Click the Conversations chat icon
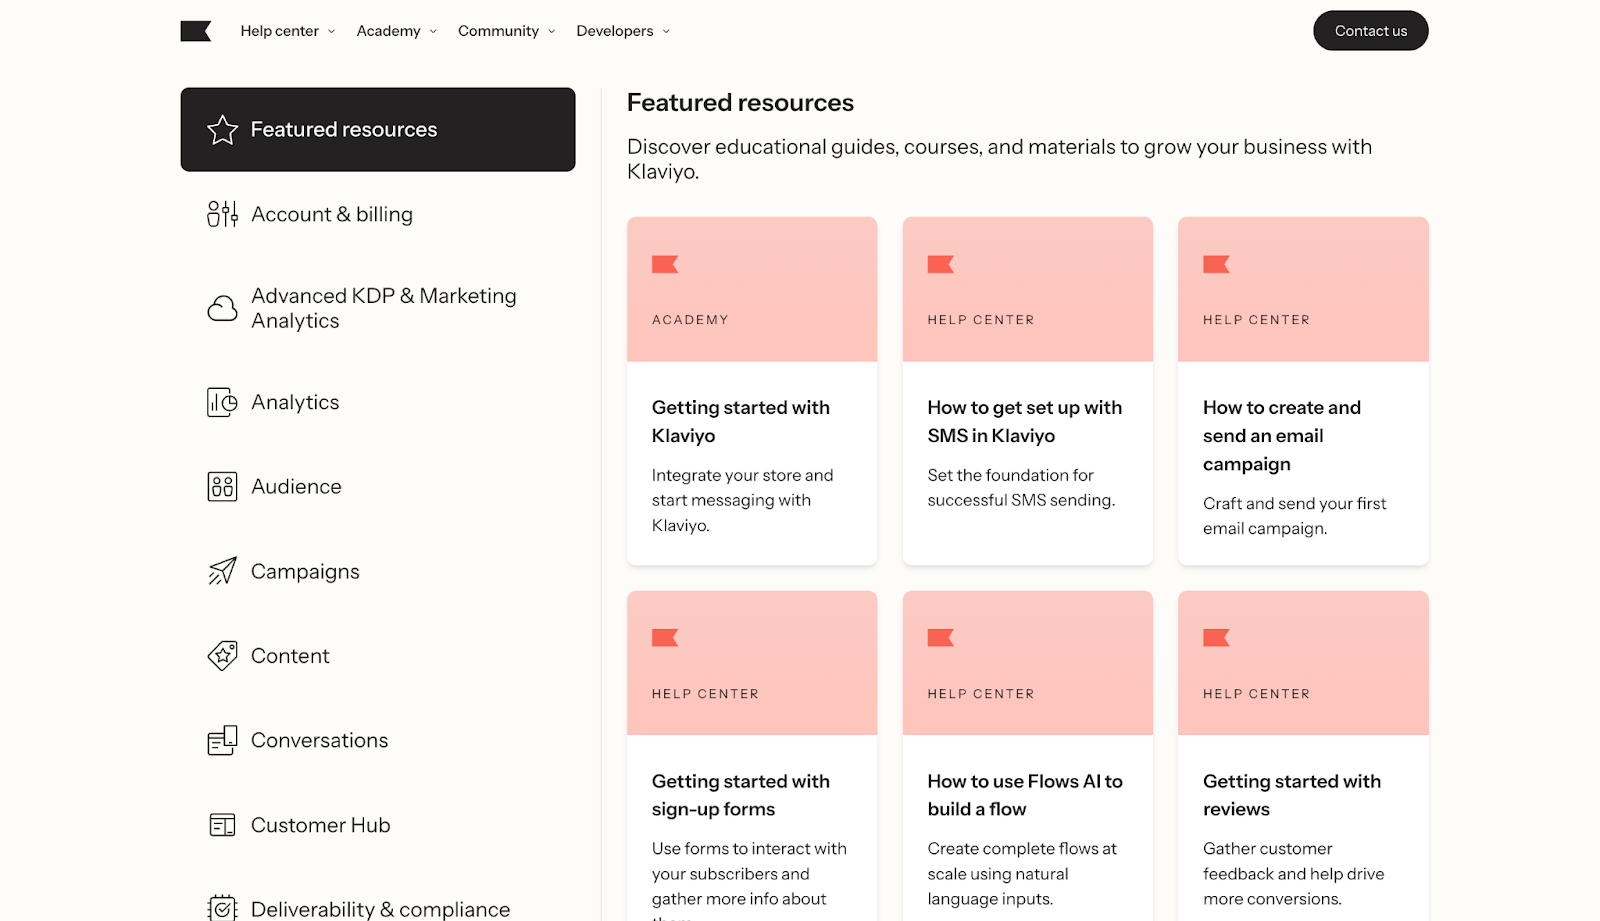 pos(222,741)
